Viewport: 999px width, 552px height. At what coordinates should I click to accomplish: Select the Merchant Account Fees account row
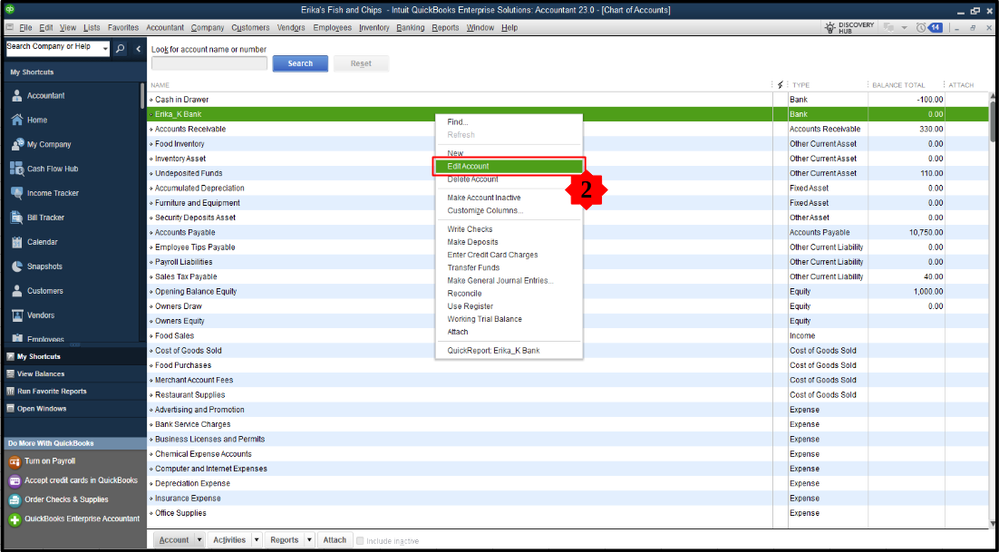(568, 380)
